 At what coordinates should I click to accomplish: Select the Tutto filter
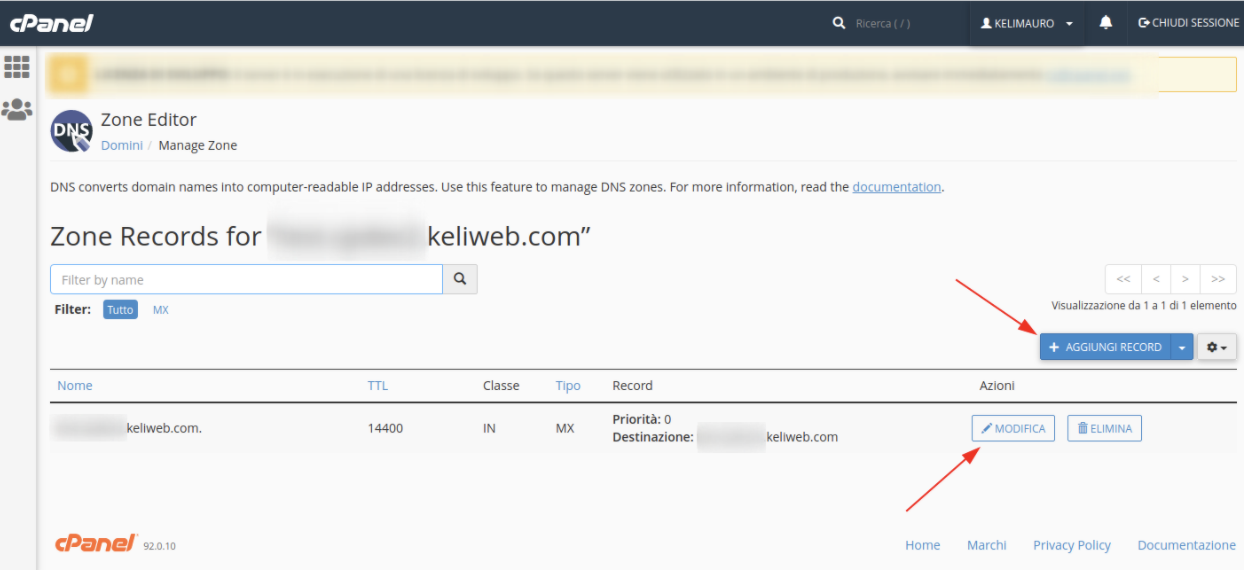tap(120, 310)
